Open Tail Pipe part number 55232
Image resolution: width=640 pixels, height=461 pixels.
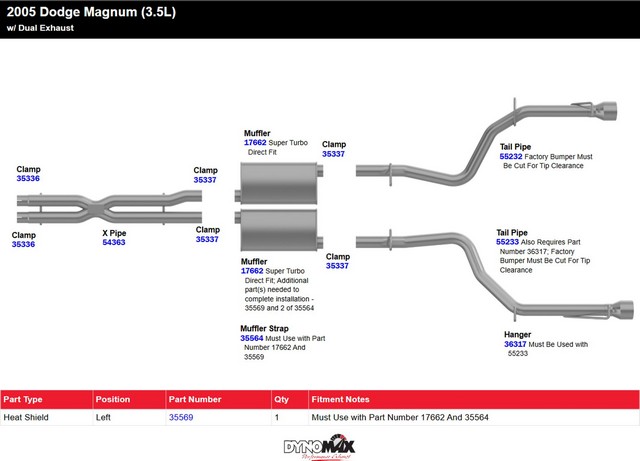click(x=509, y=157)
